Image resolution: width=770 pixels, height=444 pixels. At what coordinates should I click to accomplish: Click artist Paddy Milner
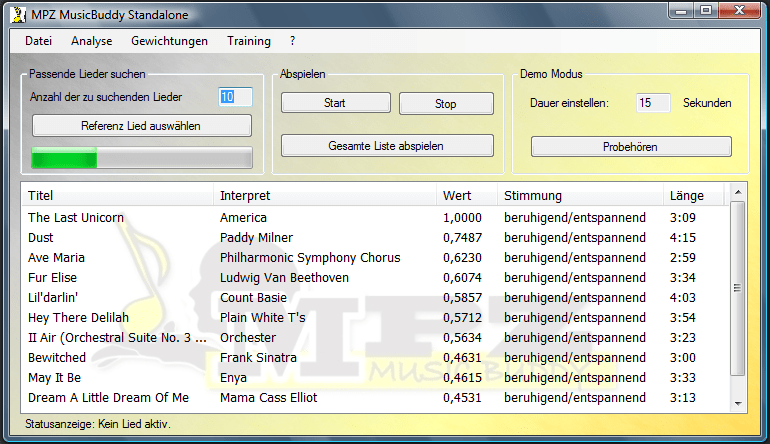coord(256,238)
